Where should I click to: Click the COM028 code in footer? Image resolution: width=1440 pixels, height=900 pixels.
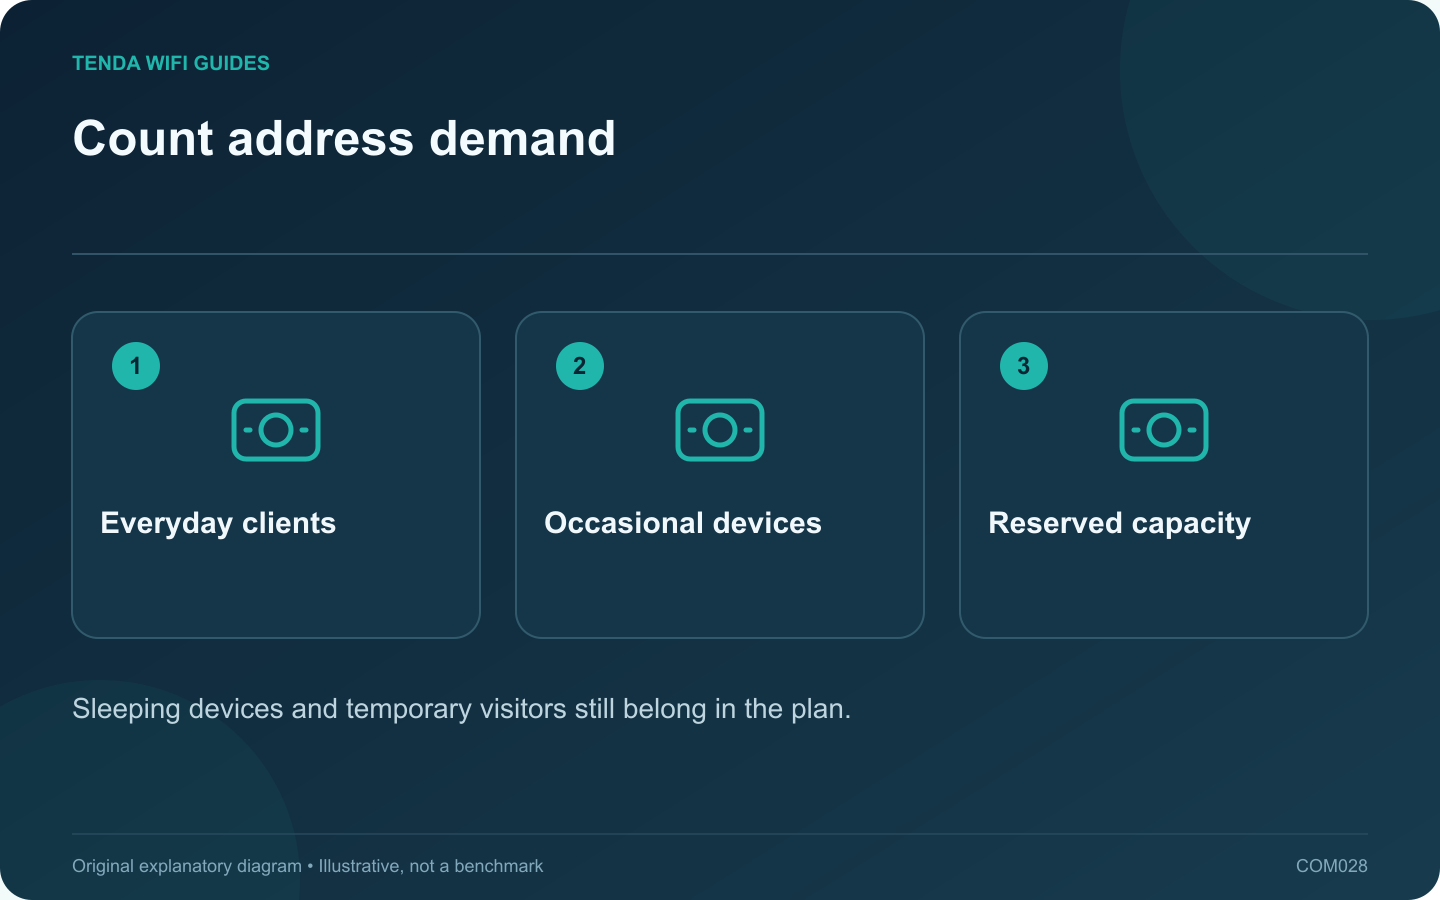[1332, 866]
